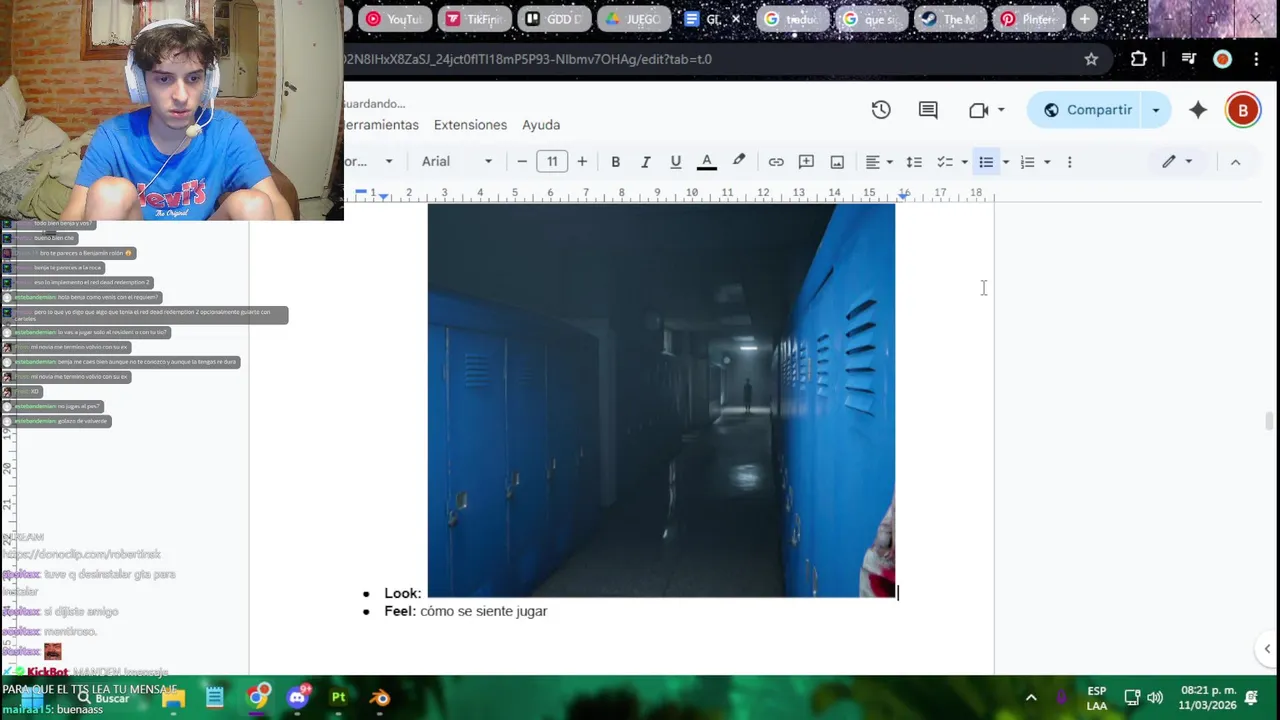Switch to the GDD Trello tab
Viewport: 1280px width, 720px height.
click(555, 19)
